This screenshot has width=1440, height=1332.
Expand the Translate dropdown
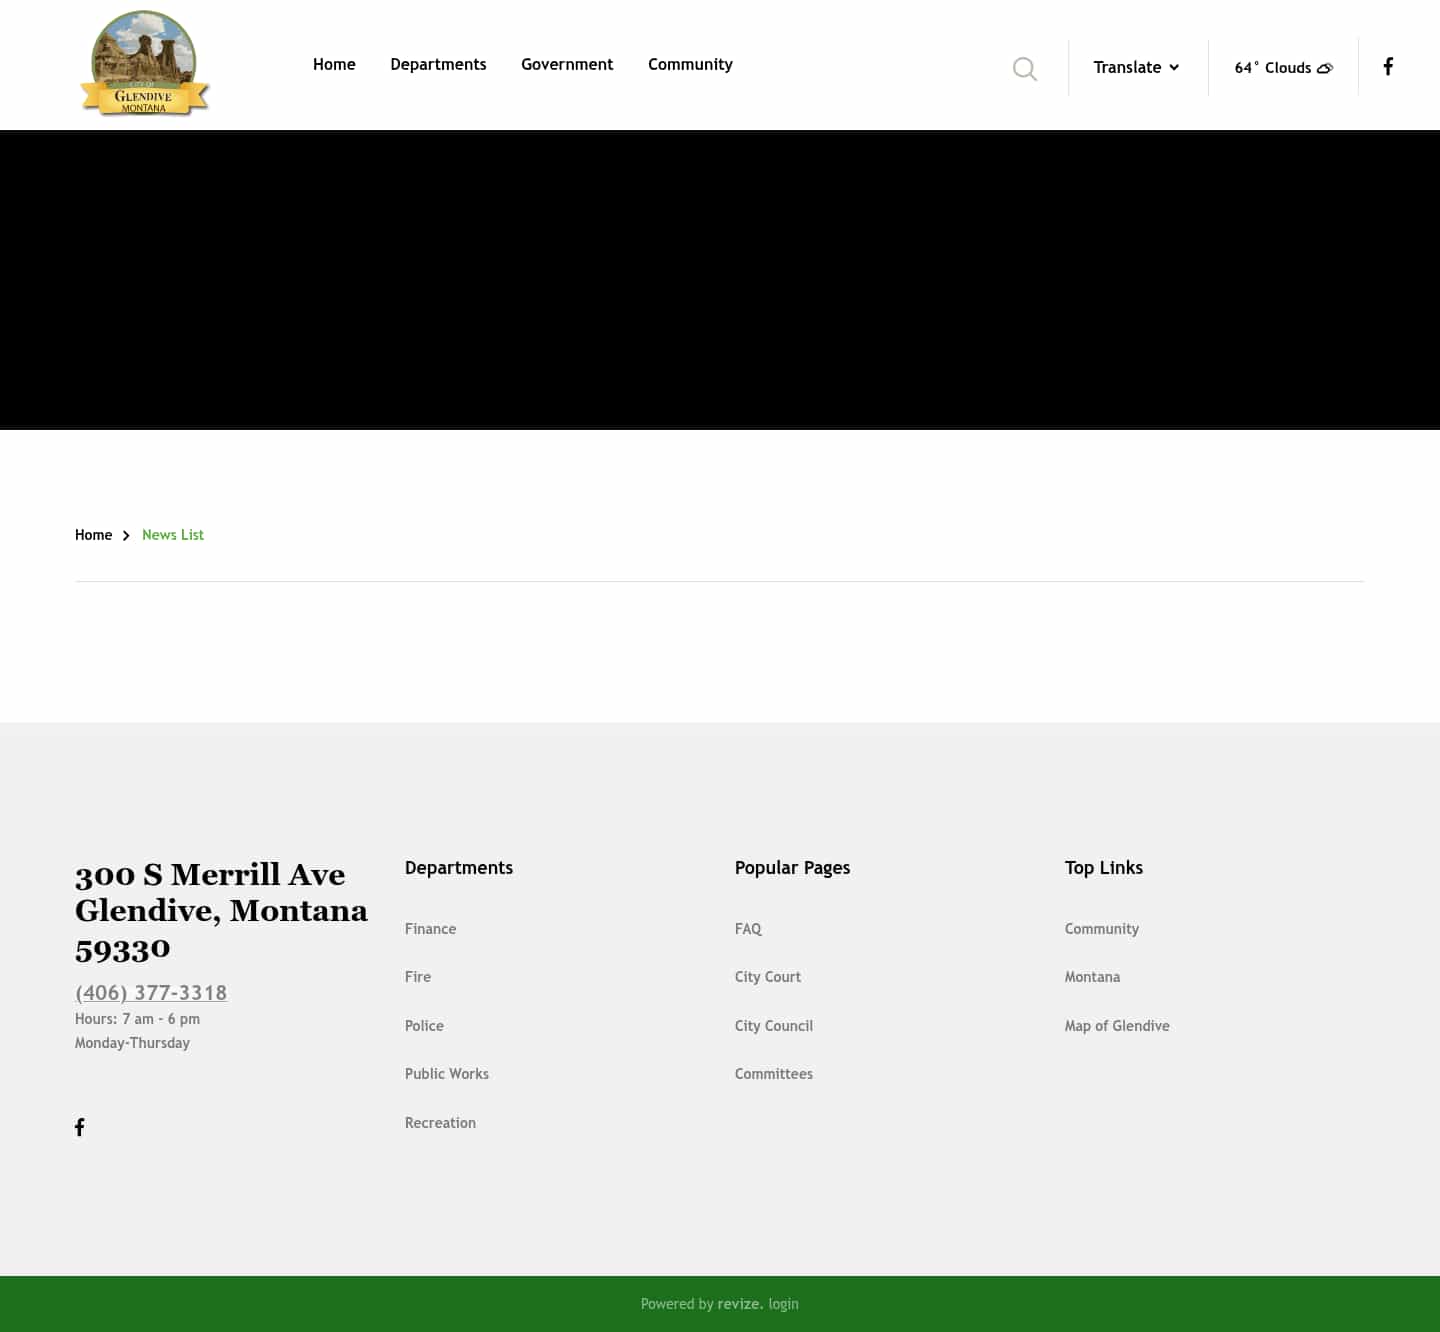(x=1136, y=67)
